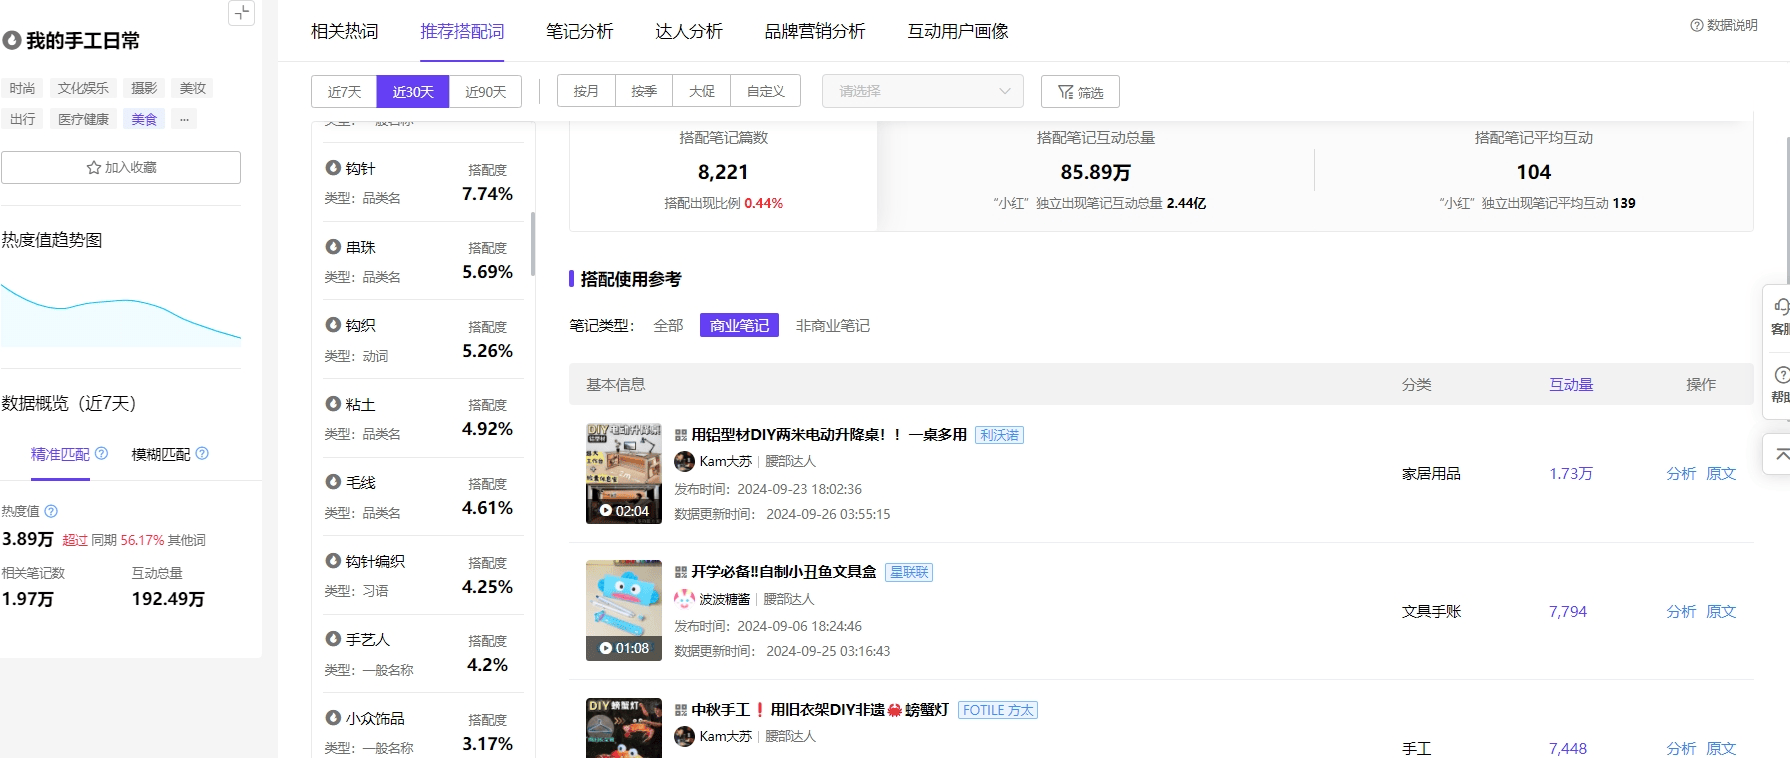
Task: Switch to 模糊匹配 data tab
Action: (161, 455)
